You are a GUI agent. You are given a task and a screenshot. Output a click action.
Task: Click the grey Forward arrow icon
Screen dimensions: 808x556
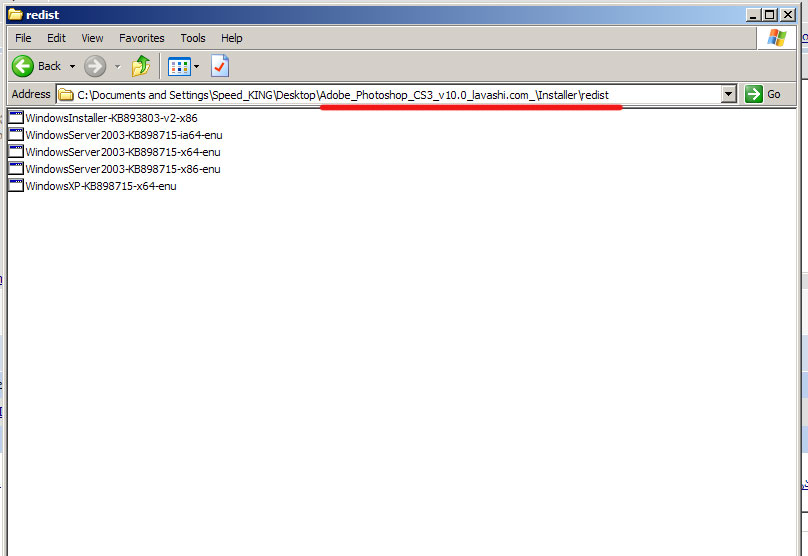[95, 66]
